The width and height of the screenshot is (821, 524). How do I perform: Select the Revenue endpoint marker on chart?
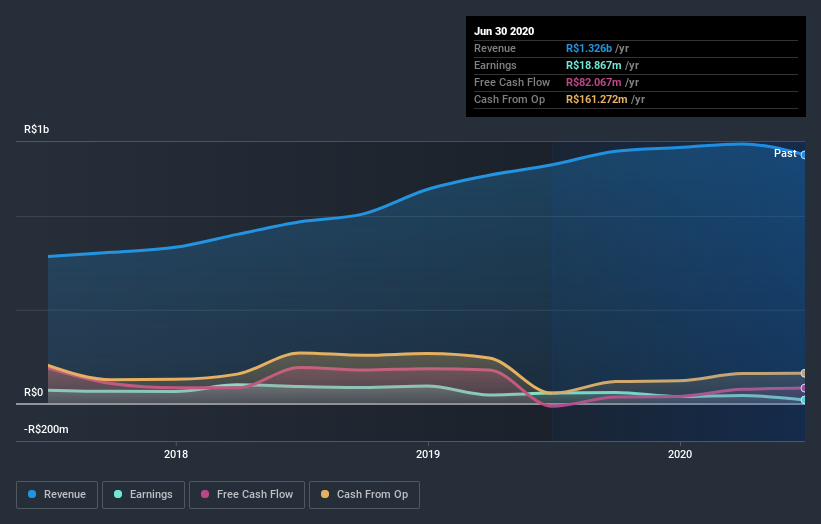coord(804,155)
